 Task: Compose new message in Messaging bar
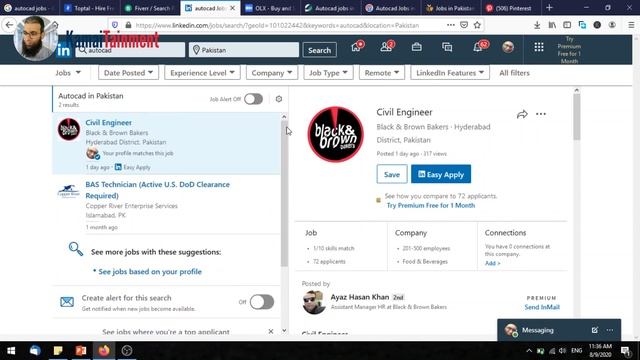[x=595, y=330]
